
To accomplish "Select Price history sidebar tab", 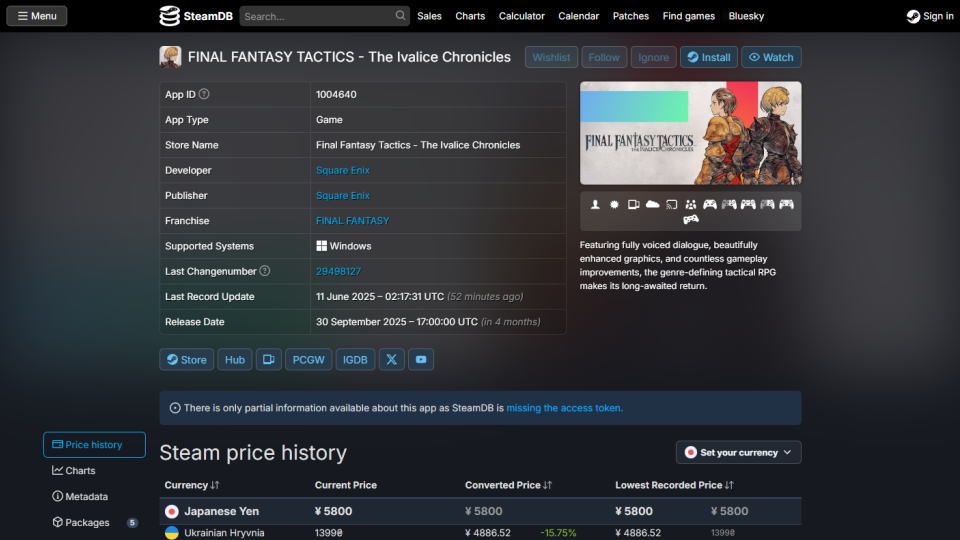I will 94,444.
